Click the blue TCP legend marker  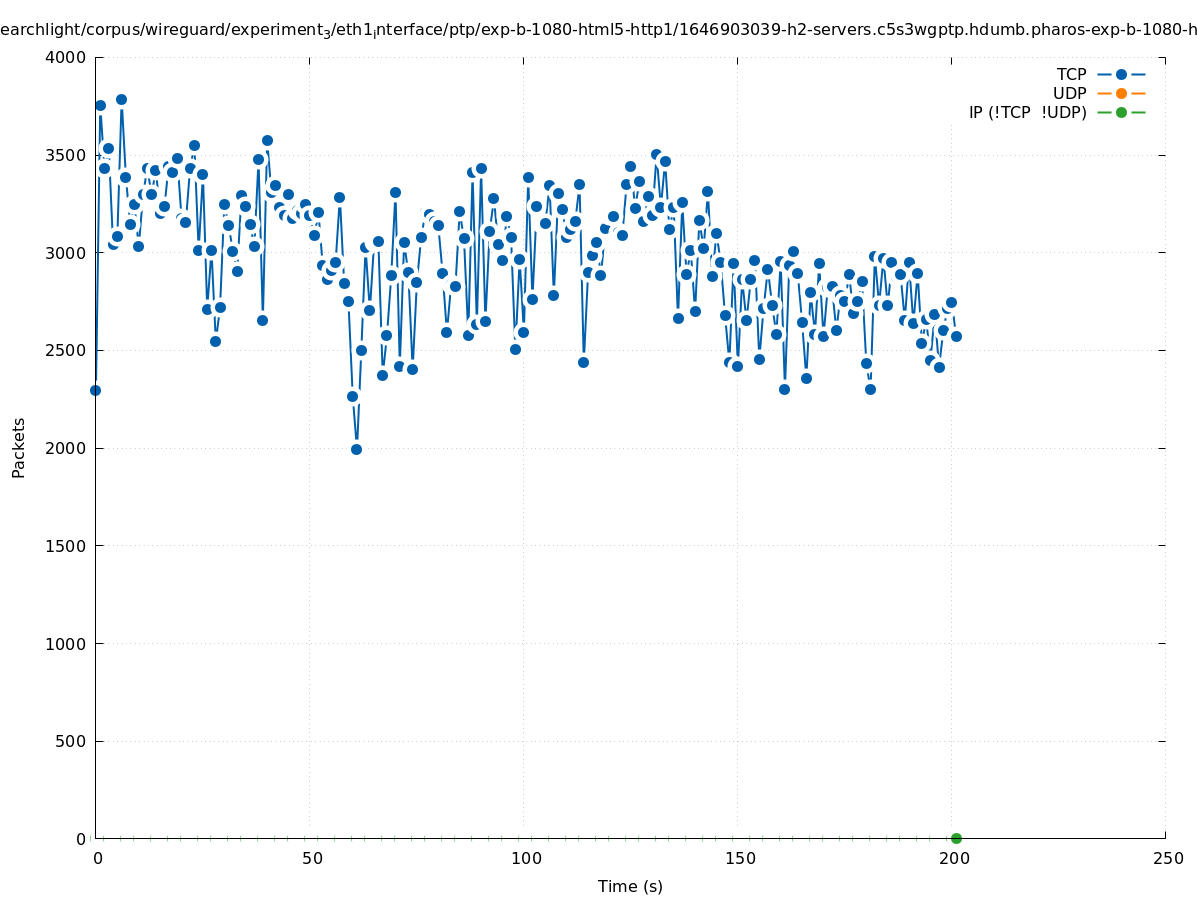(x=1121, y=74)
